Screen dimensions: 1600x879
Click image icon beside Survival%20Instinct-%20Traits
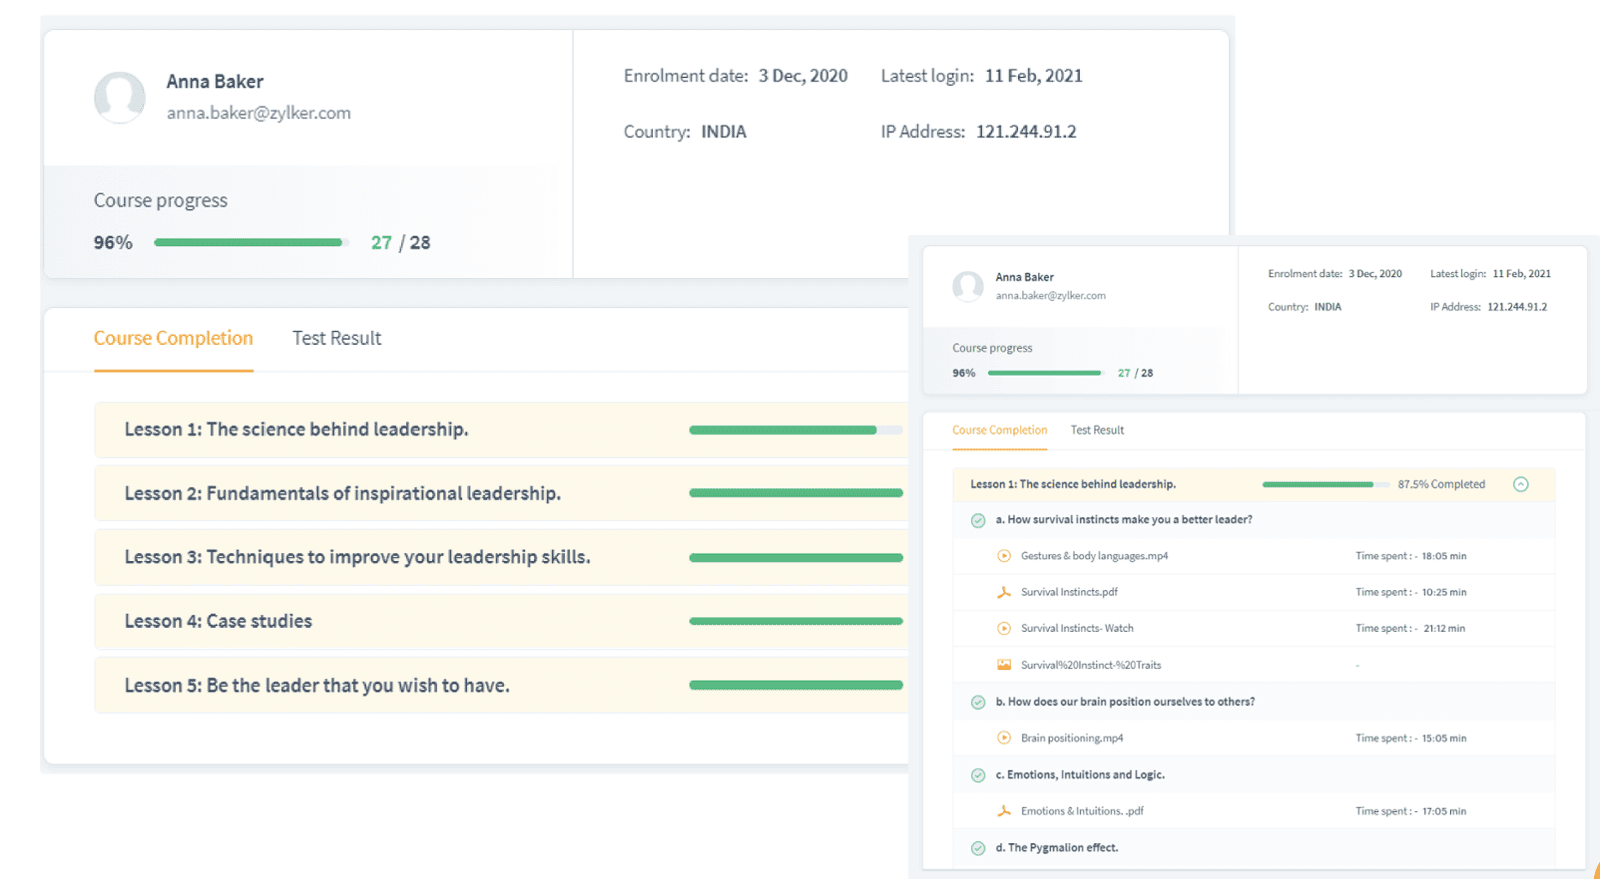pos(1004,665)
